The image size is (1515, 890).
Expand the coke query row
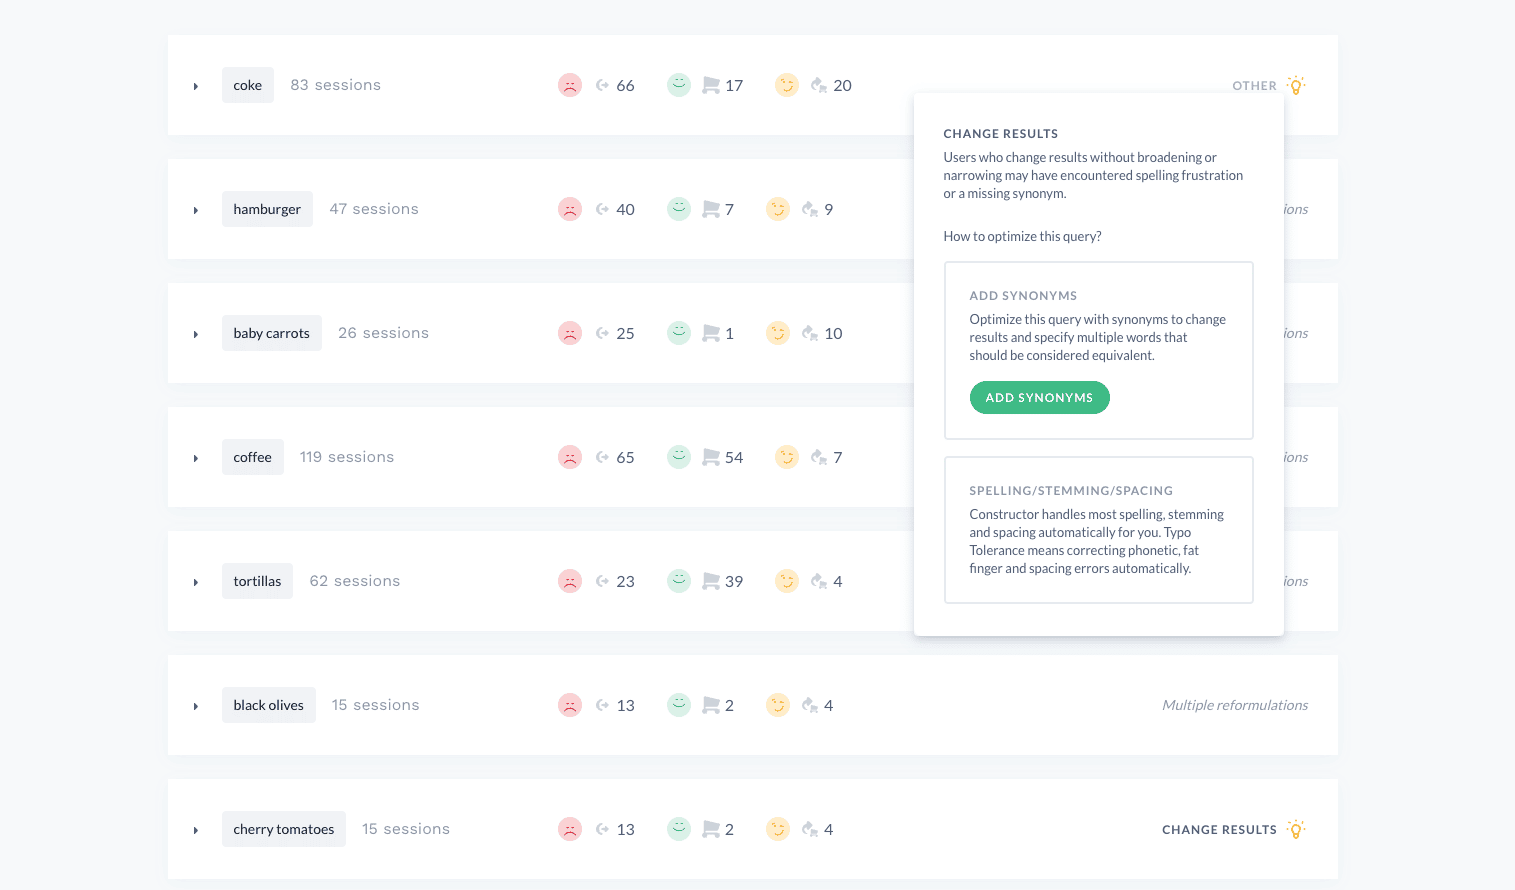click(196, 85)
